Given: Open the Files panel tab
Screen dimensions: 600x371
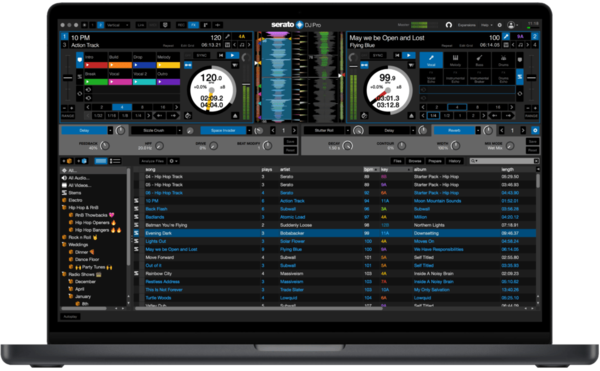Looking at the screenshot, I should [398, 161].
